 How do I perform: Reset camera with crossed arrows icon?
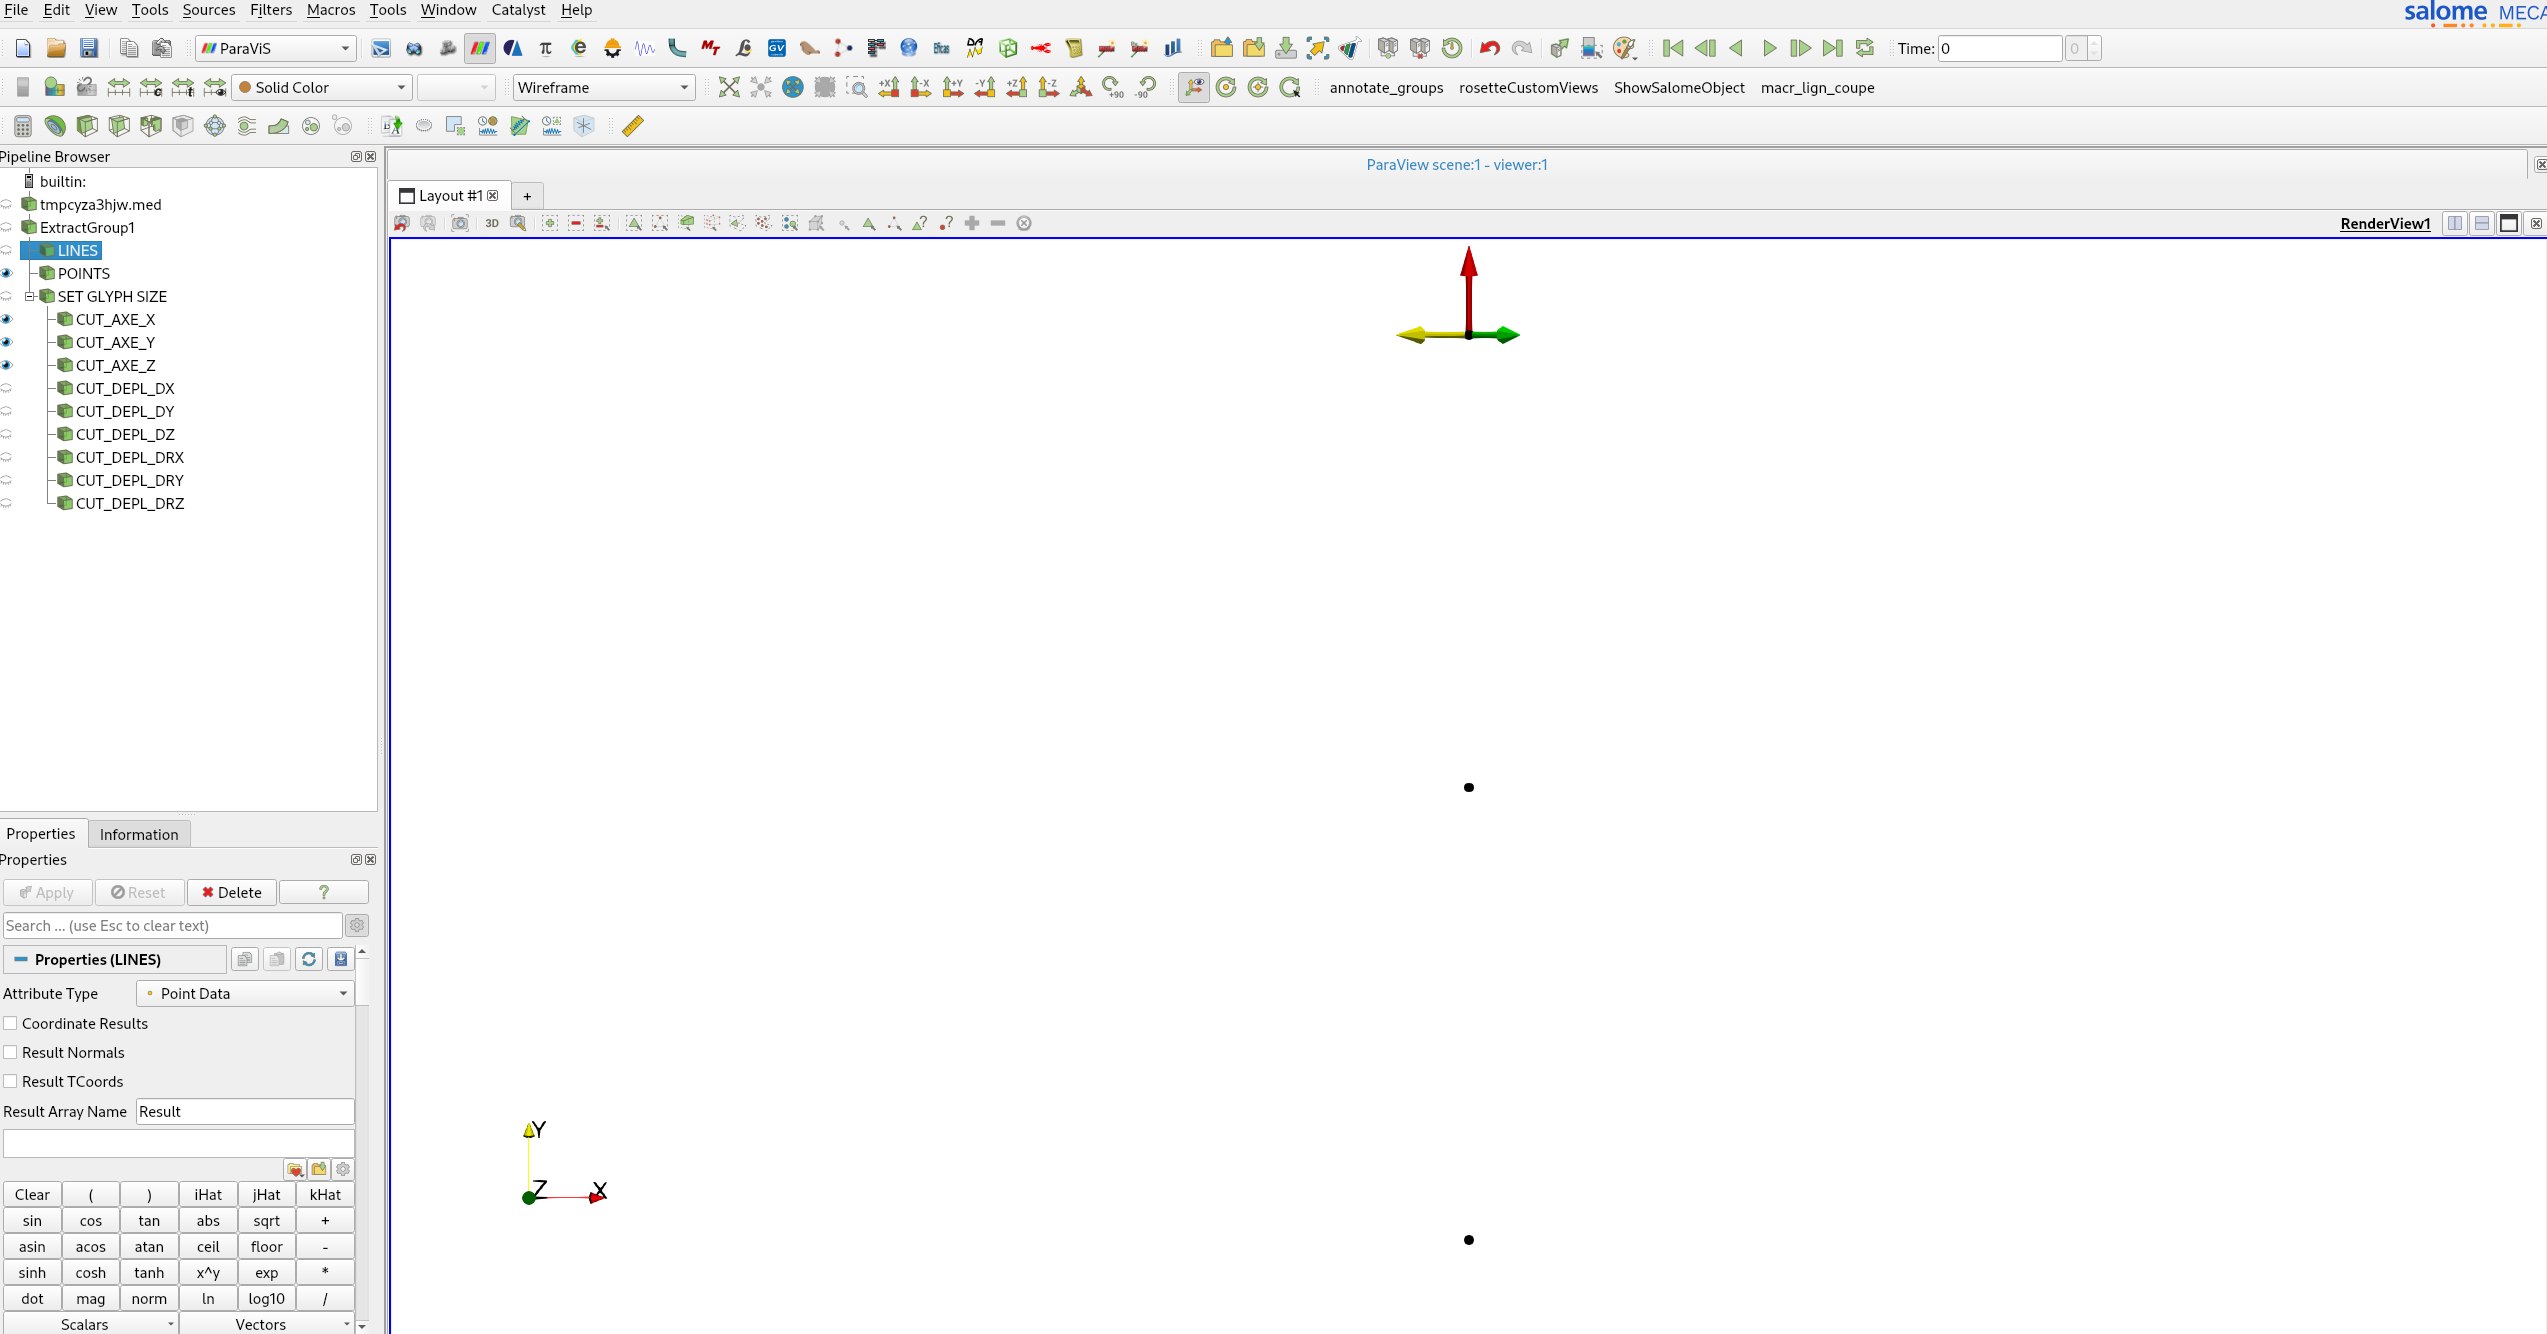[x=729, y=88]
